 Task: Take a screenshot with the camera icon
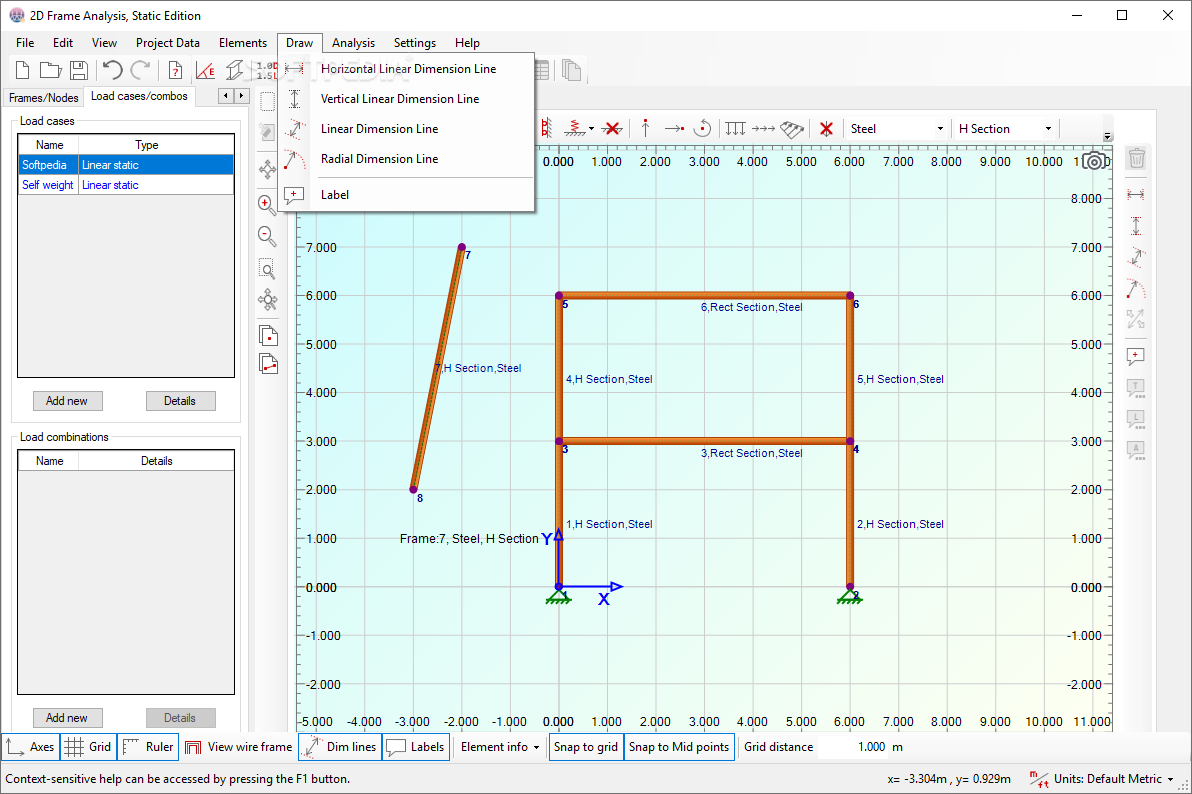[1095, 161]
